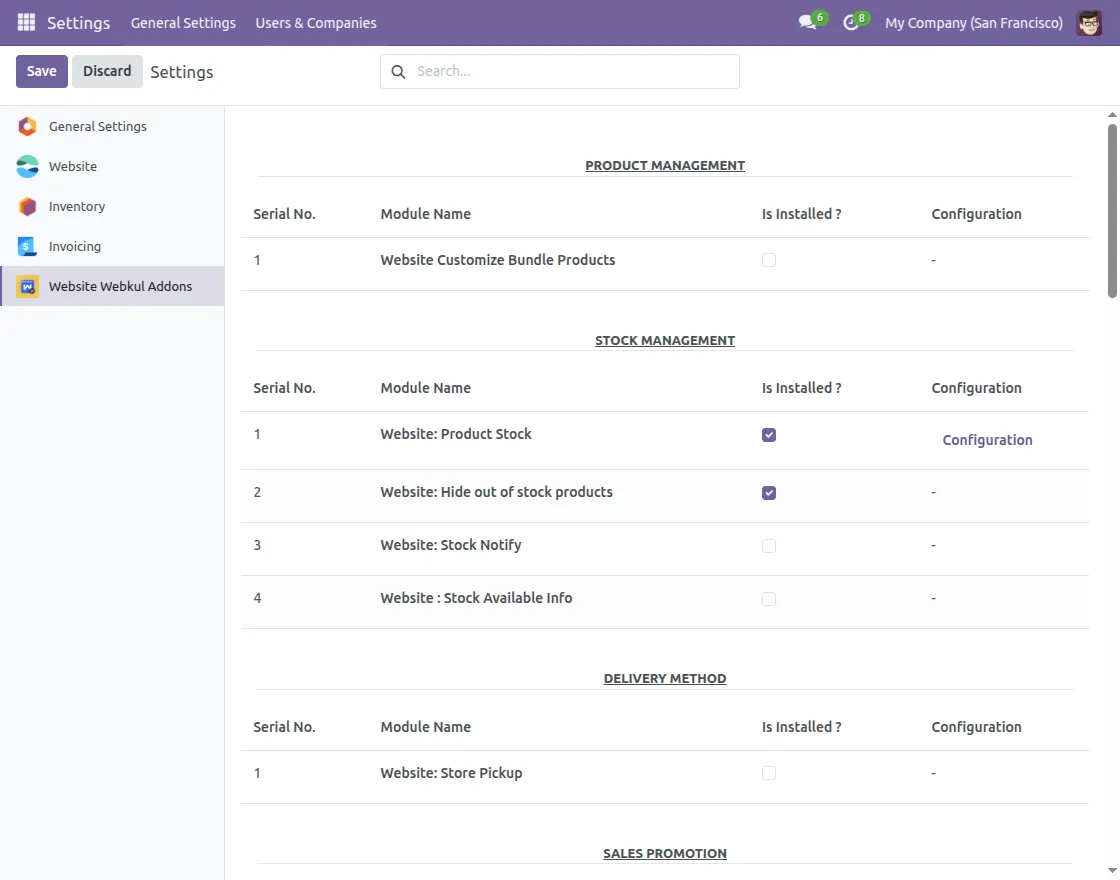Click the Save button
Screen dimensions: 1120x880
pos(42,71)
